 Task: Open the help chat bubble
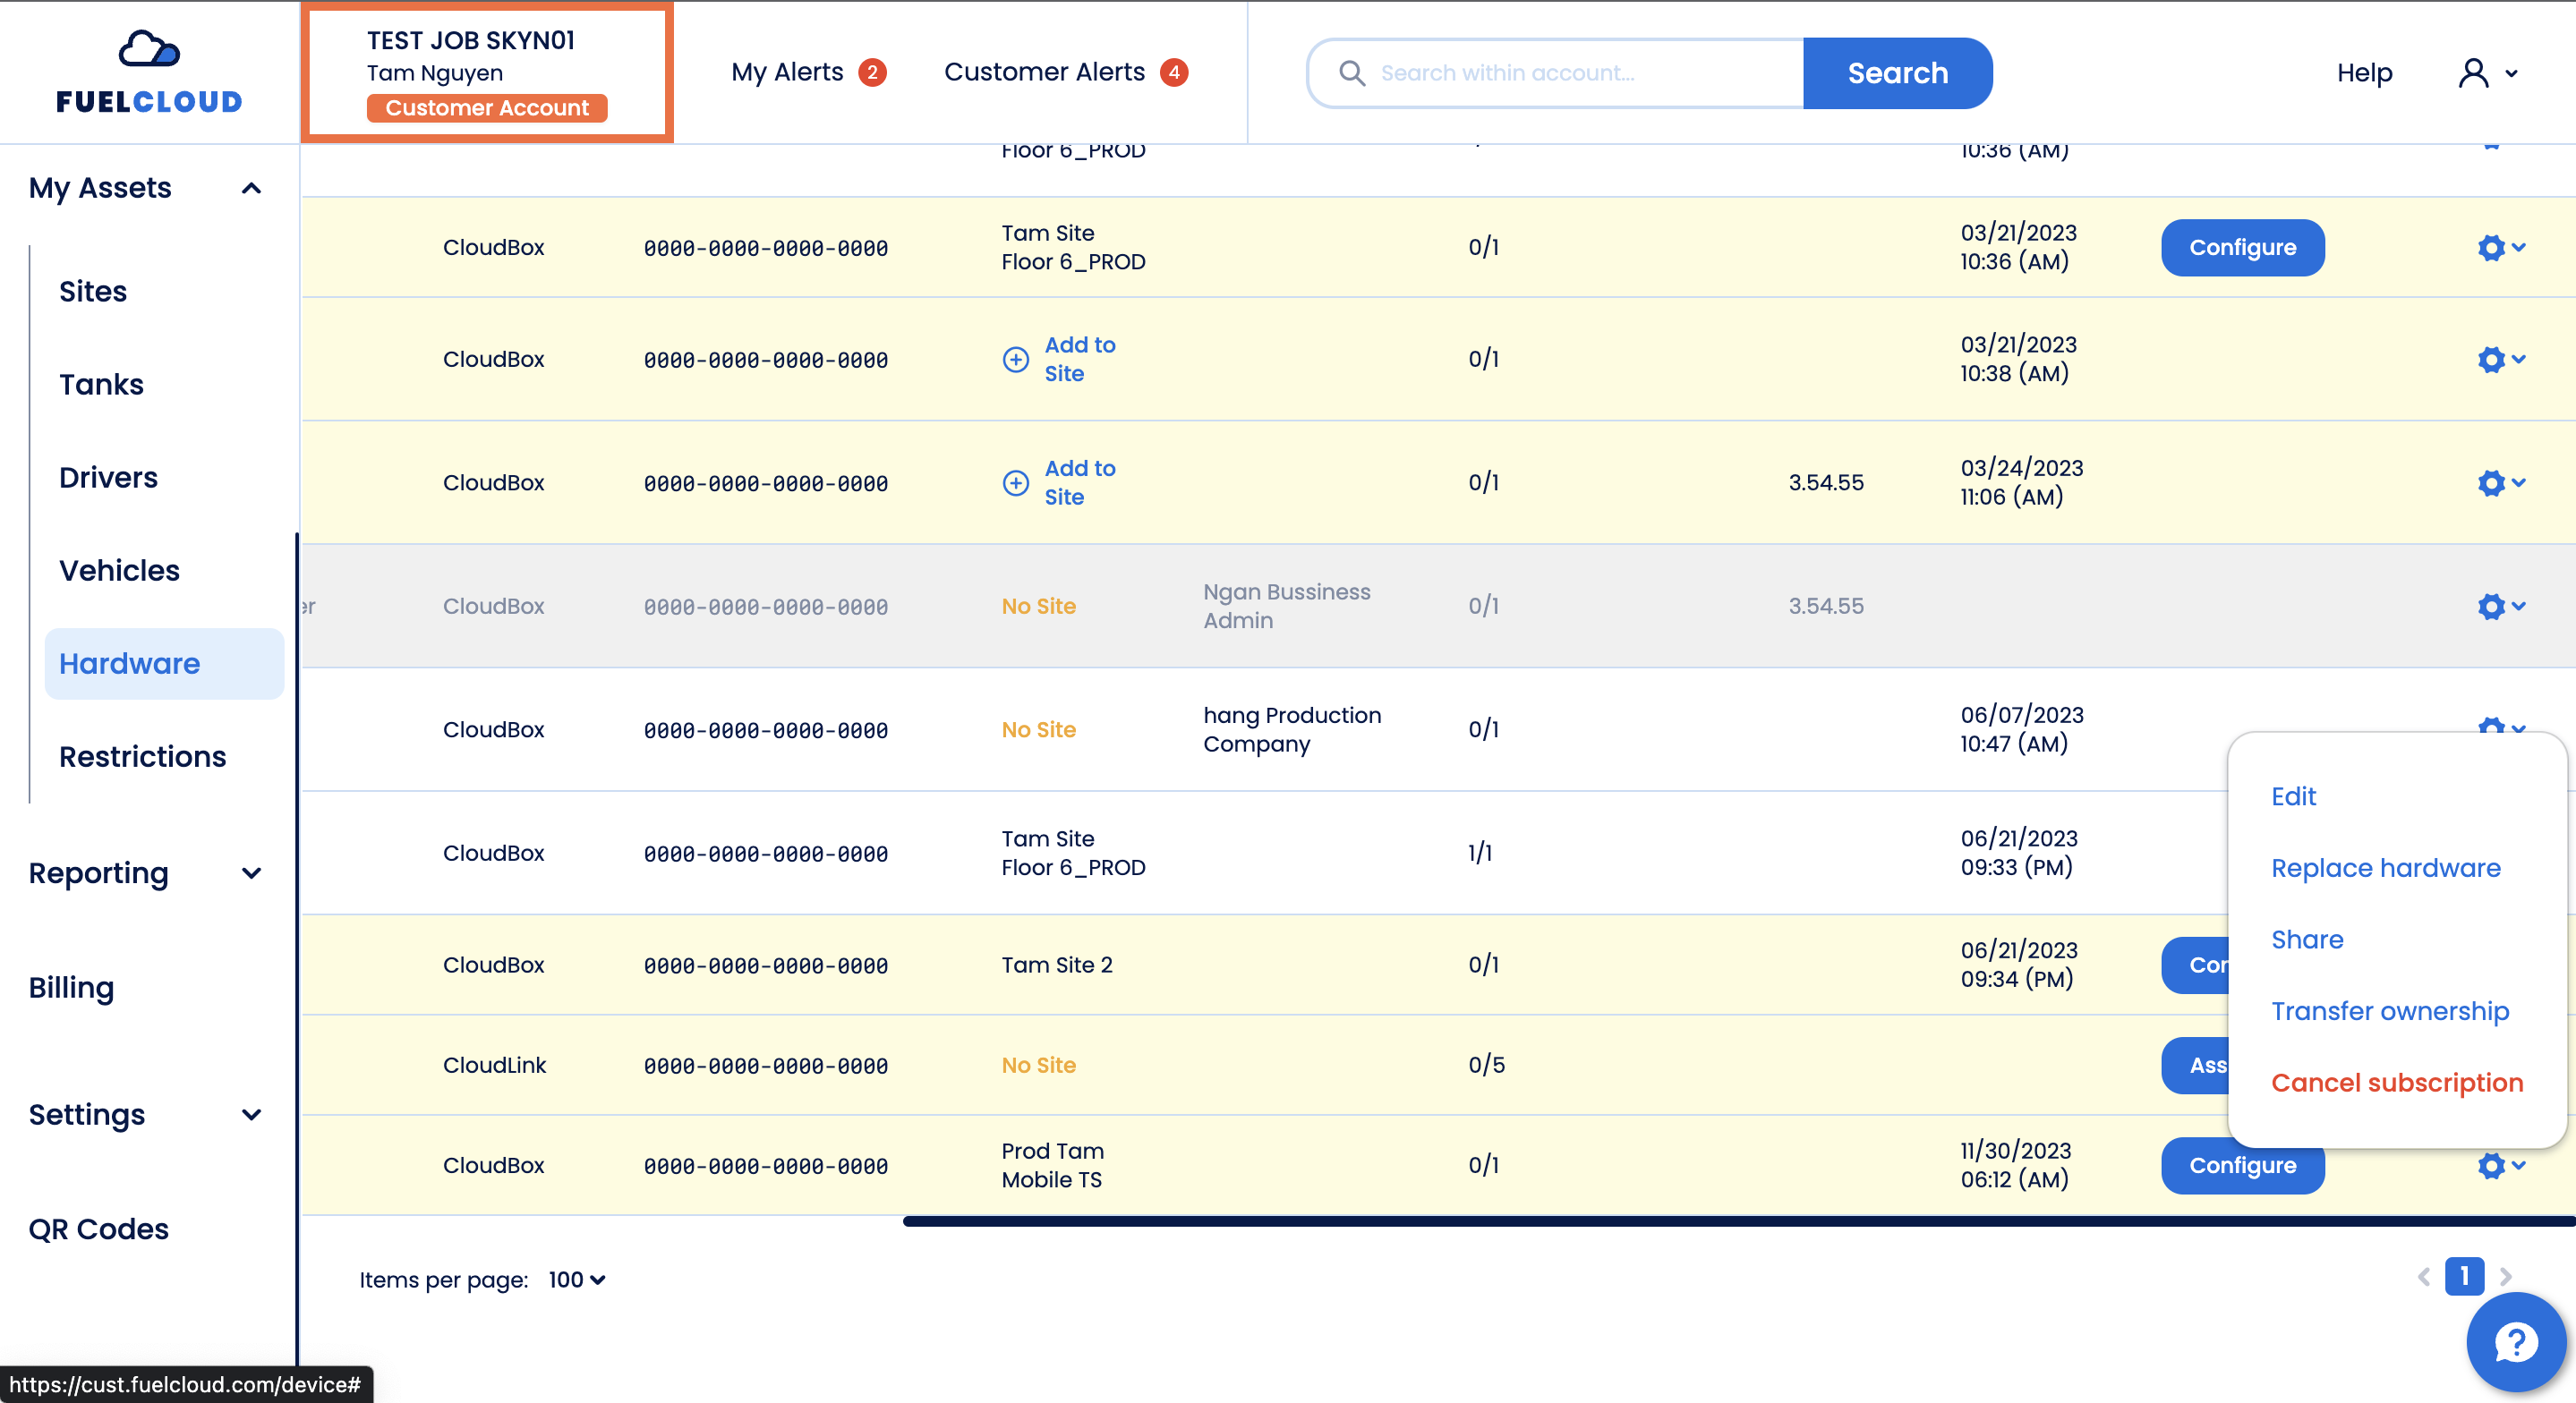(x=2515, y=1342)
